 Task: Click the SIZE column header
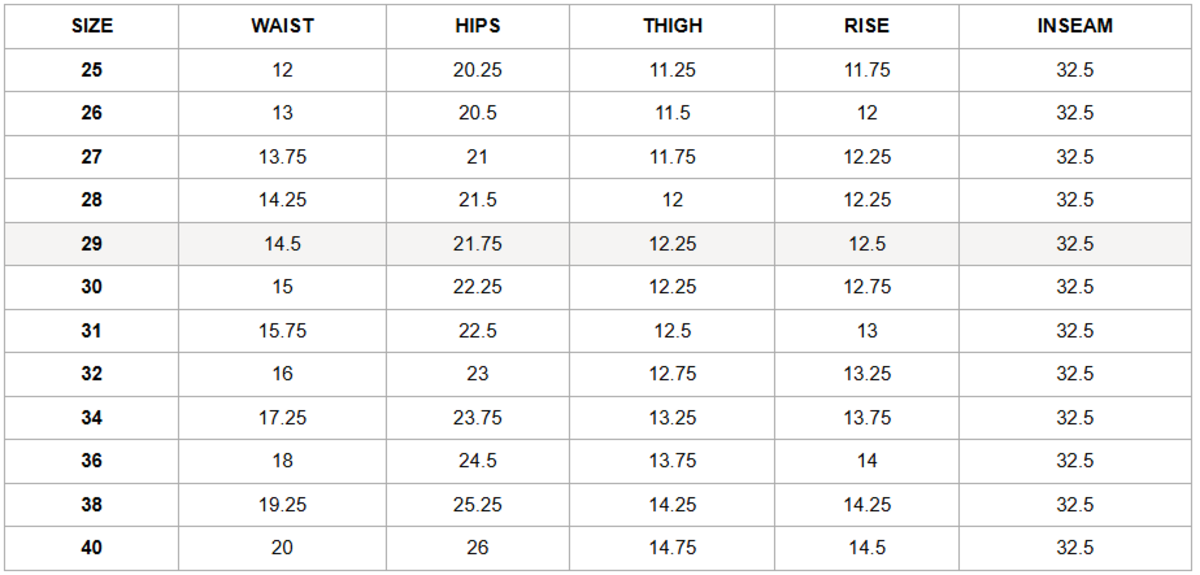click(x=92, y=27)
